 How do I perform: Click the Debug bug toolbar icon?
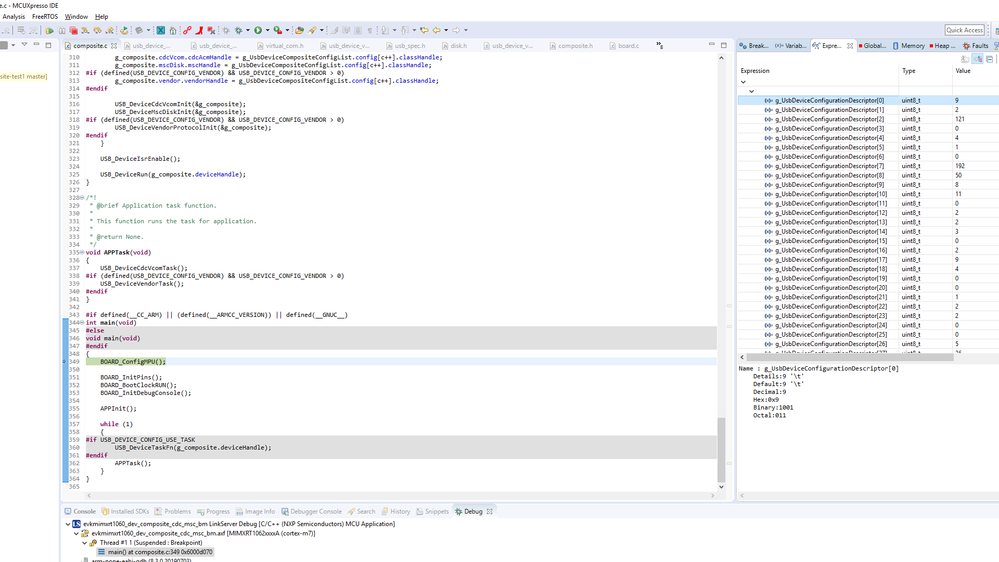click(x=239, y=31)
